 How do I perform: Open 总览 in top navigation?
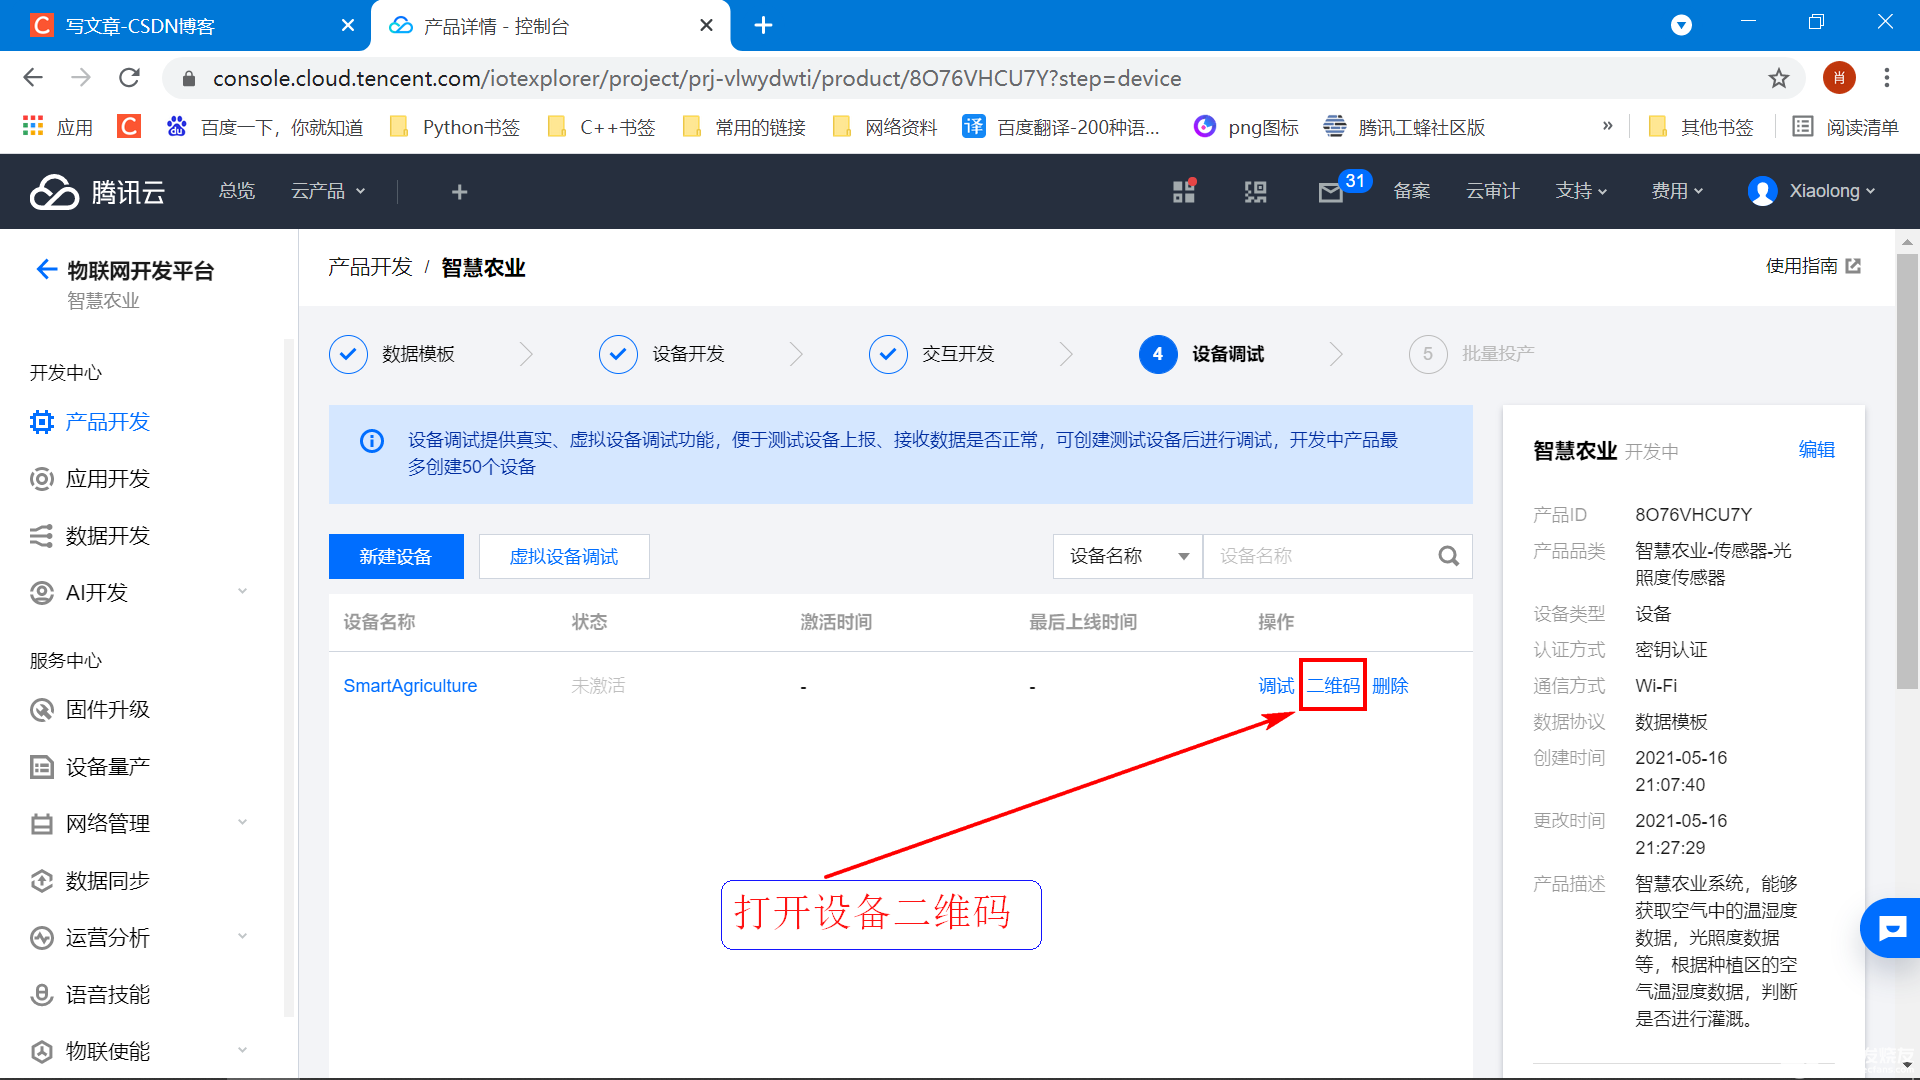click(237, 191)
